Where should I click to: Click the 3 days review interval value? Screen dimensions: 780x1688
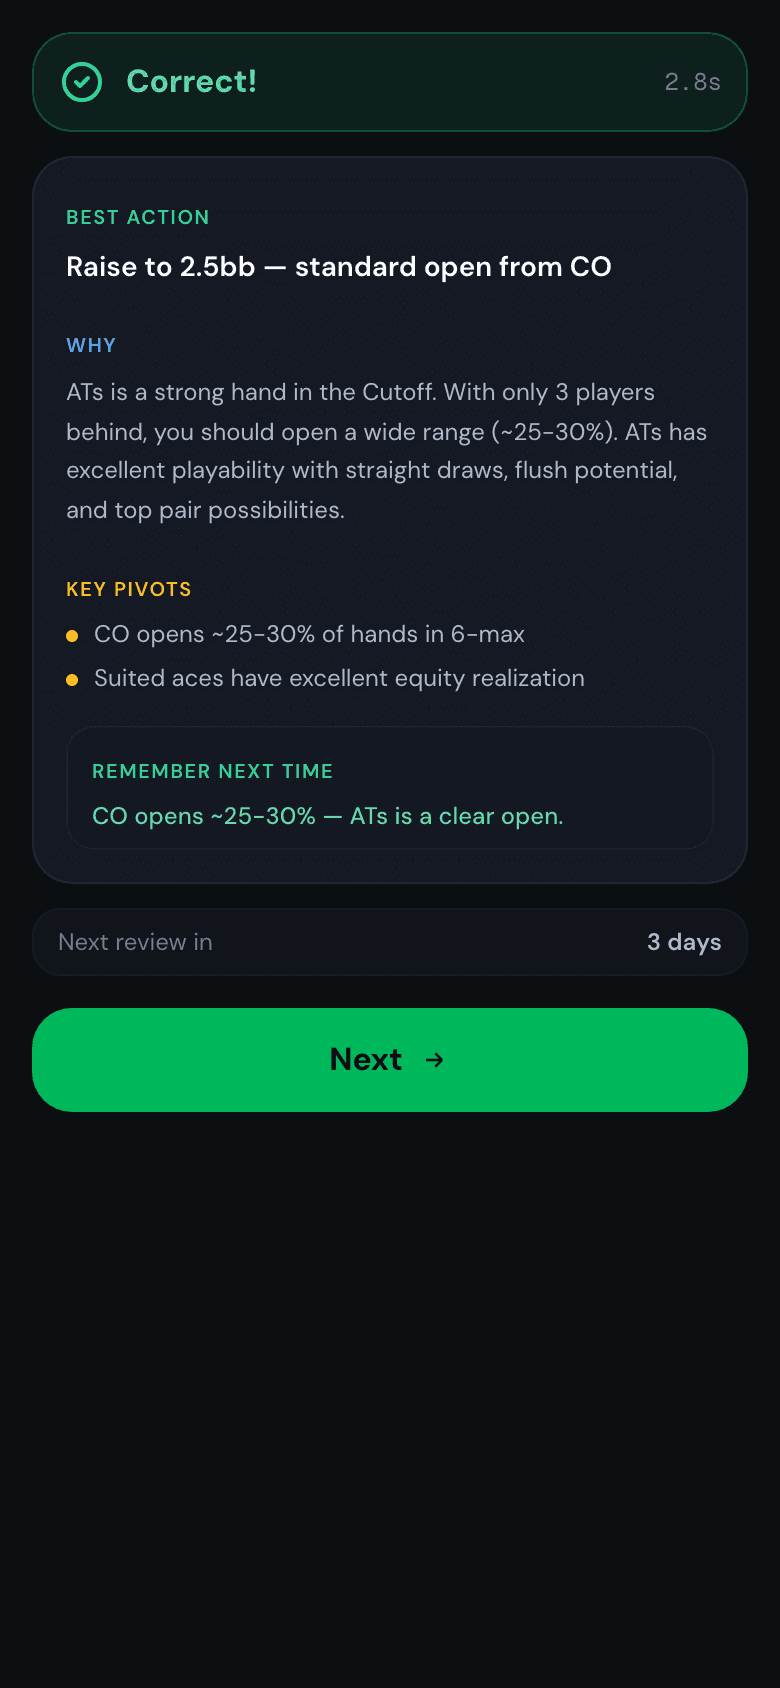(x=684, y=941)
